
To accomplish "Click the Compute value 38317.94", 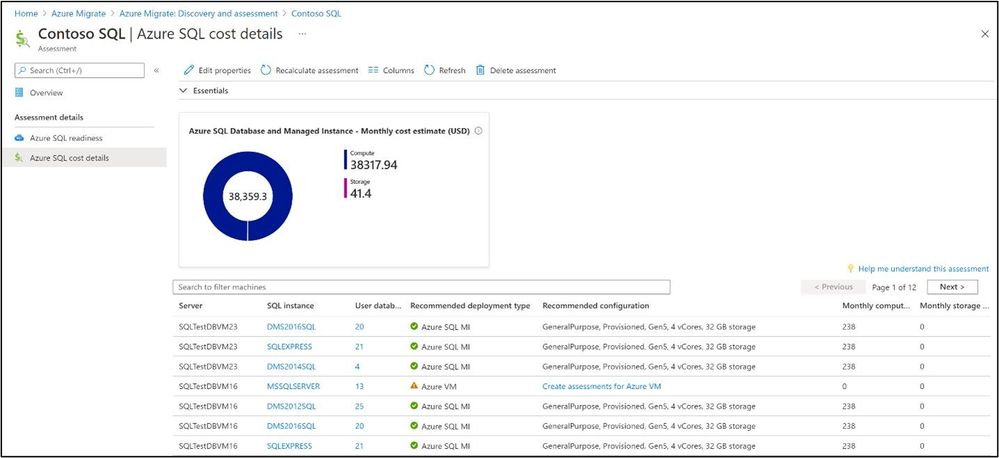I will (x=374, y=165).
